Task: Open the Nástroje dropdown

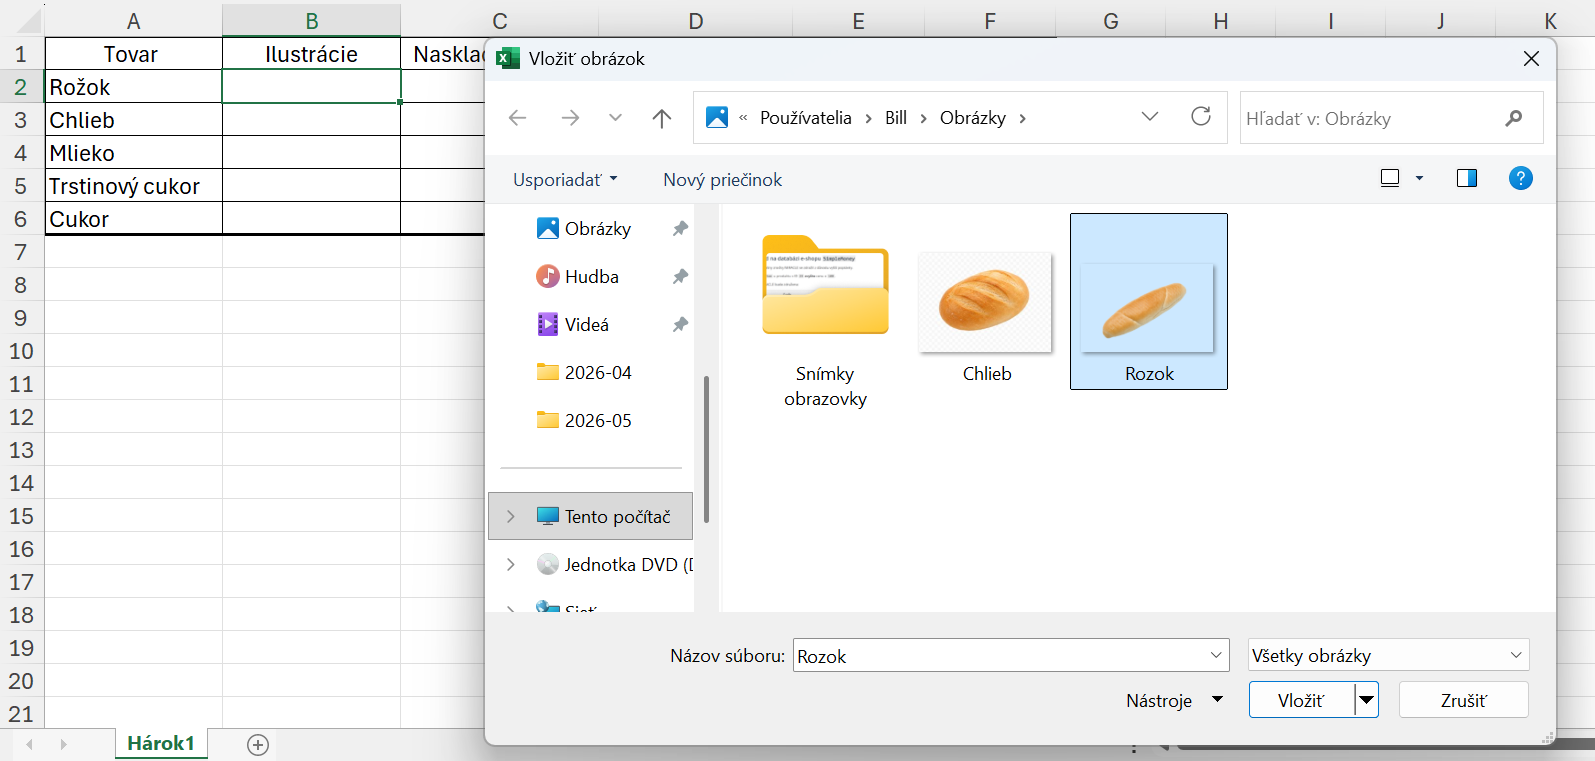Action: pos(1174,701)
